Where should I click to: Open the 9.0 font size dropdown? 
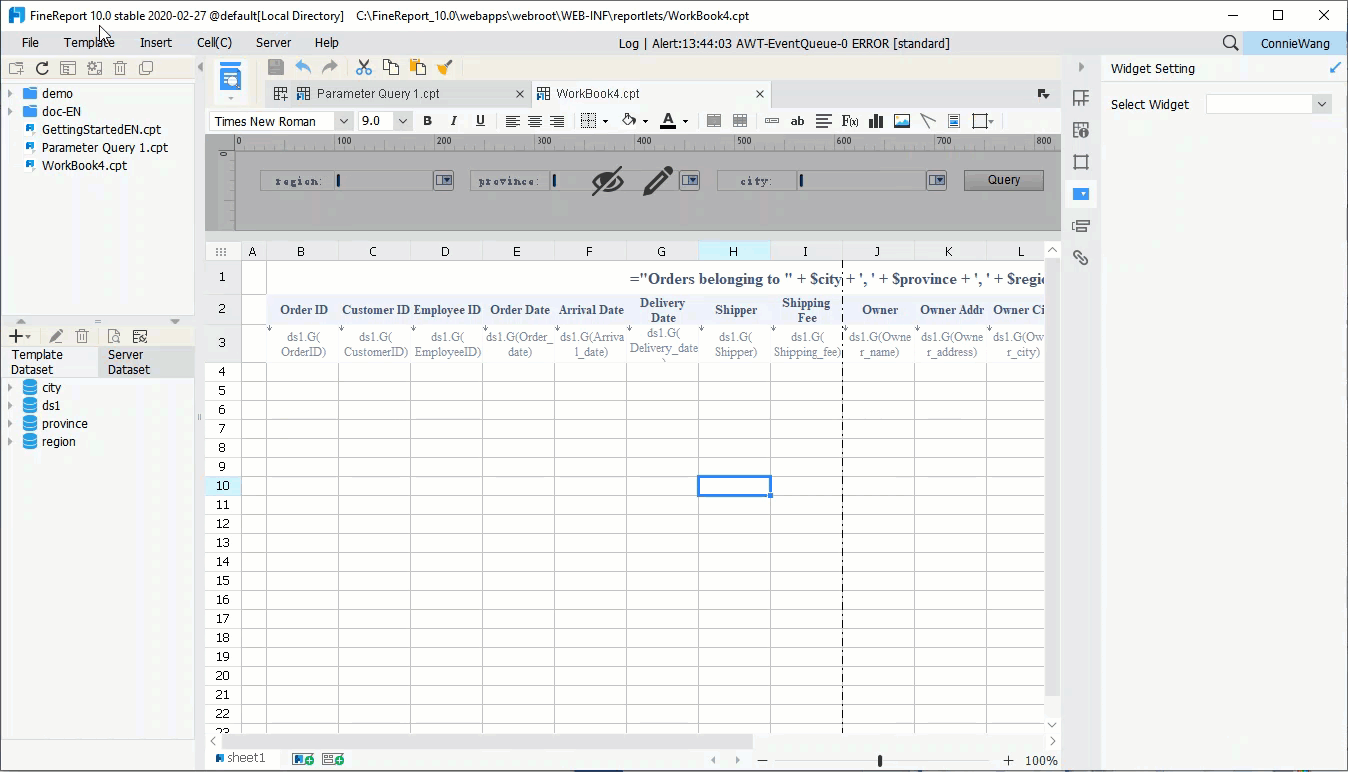pyautogui.click(x=402, y=121)
